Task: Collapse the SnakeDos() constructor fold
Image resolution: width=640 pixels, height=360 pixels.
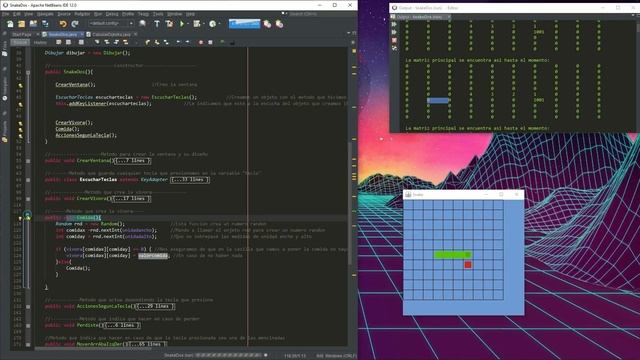Action: (x=28, y=72)
